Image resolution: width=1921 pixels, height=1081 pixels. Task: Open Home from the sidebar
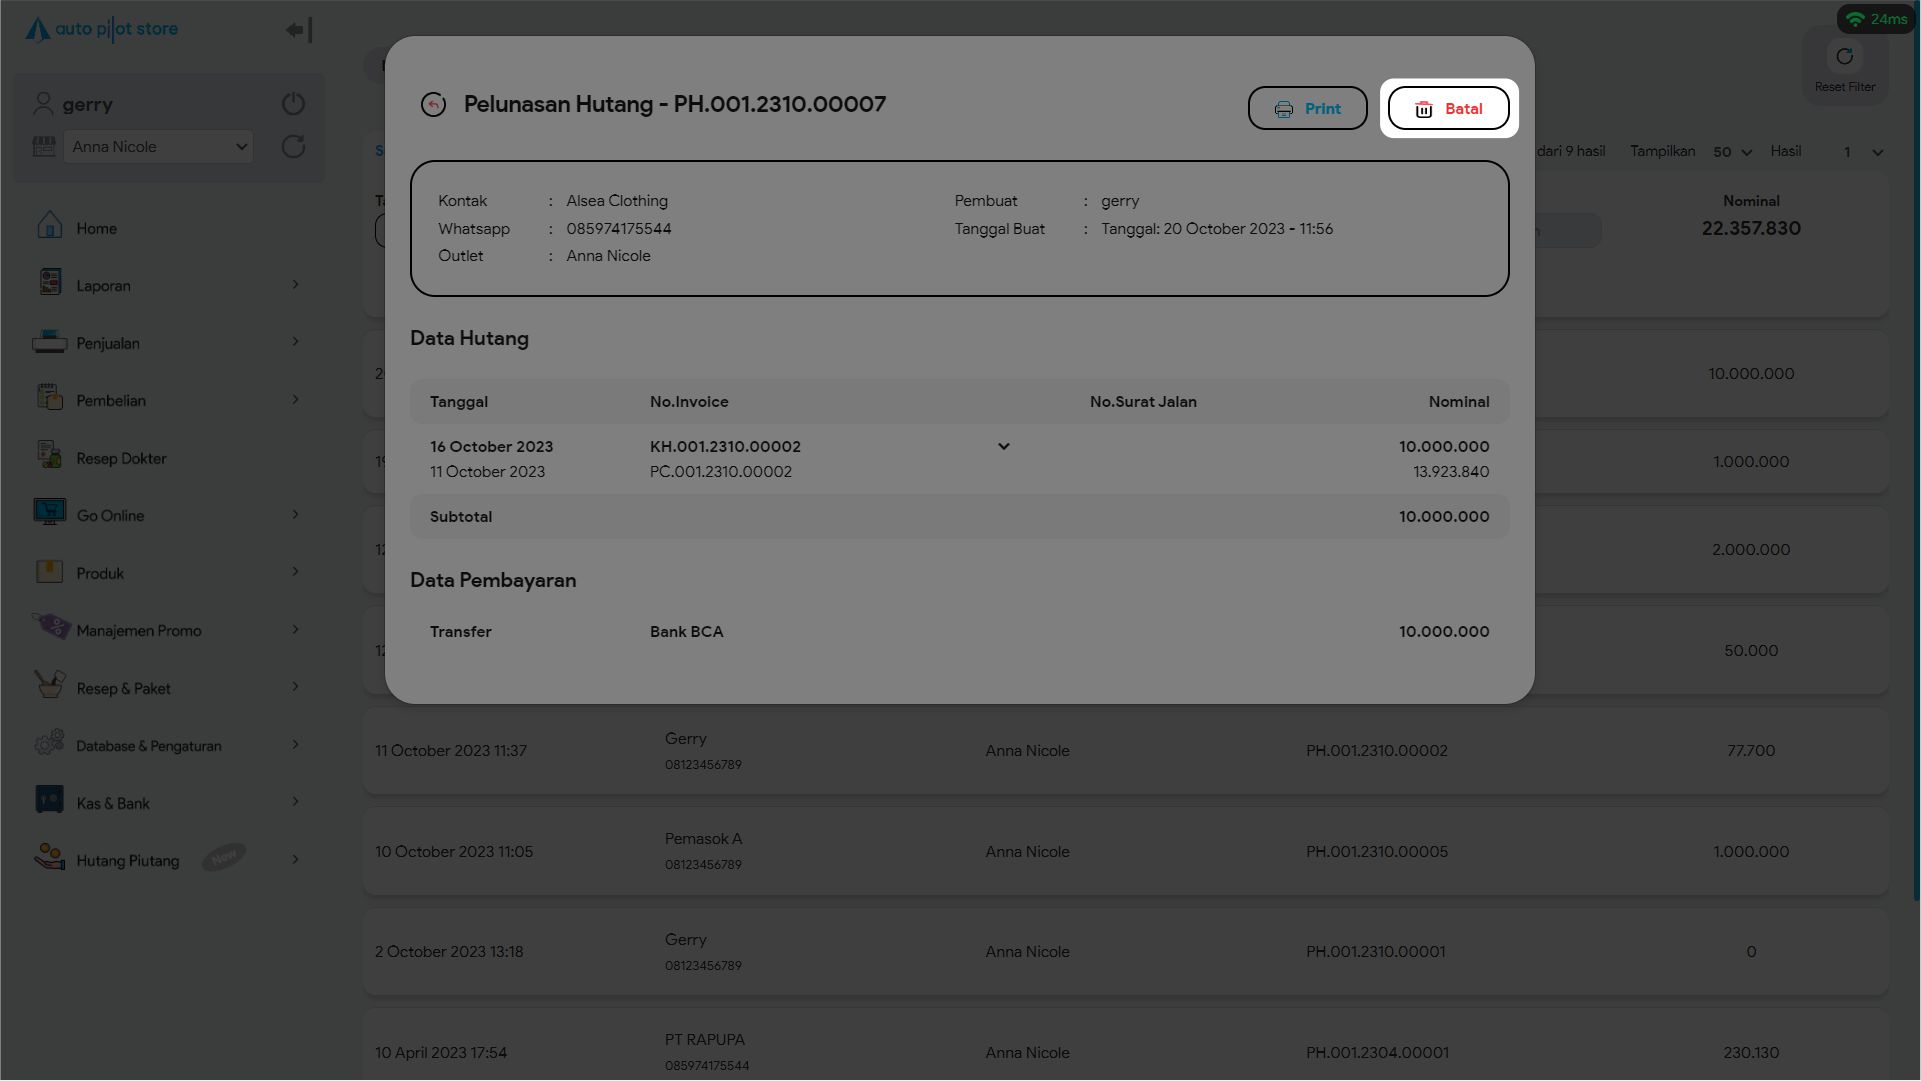(97, 229)
